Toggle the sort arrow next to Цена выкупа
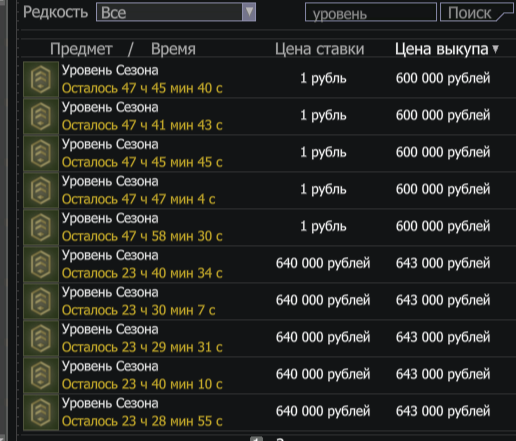Viewport: 516px width, 441px height. [x=495, y=49]
